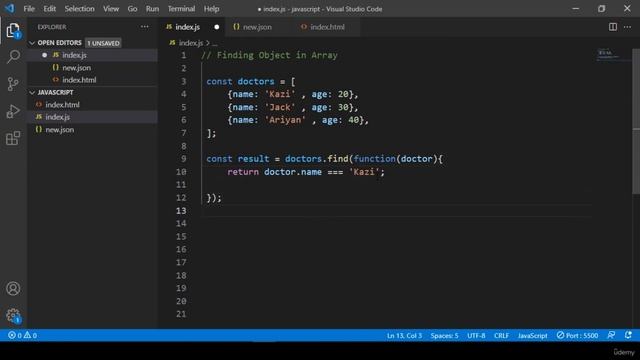The height and width of the screenshot is (360, 640).
Task: Split the editor to the right
Action: coord(613,27)
